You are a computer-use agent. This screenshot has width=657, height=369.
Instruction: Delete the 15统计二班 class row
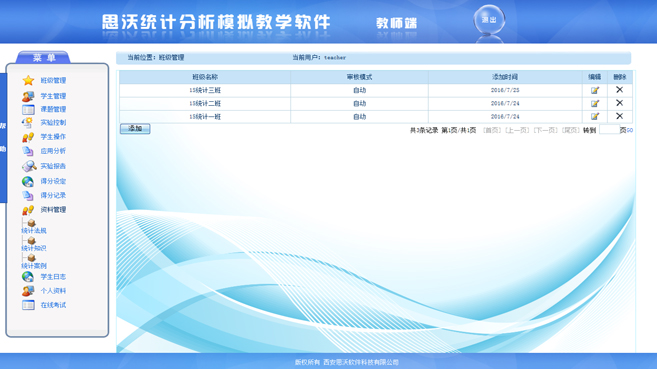(619, 103)
